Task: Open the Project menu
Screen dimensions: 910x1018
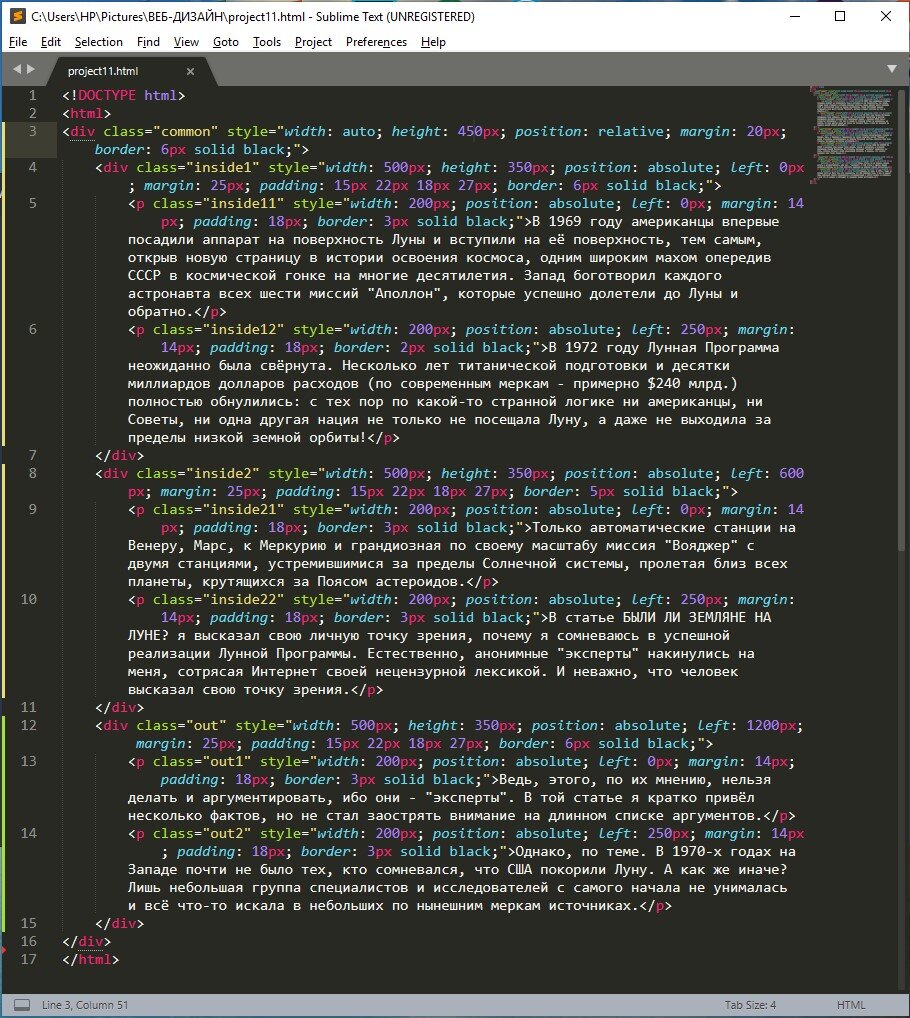Action: pos(314,42)
